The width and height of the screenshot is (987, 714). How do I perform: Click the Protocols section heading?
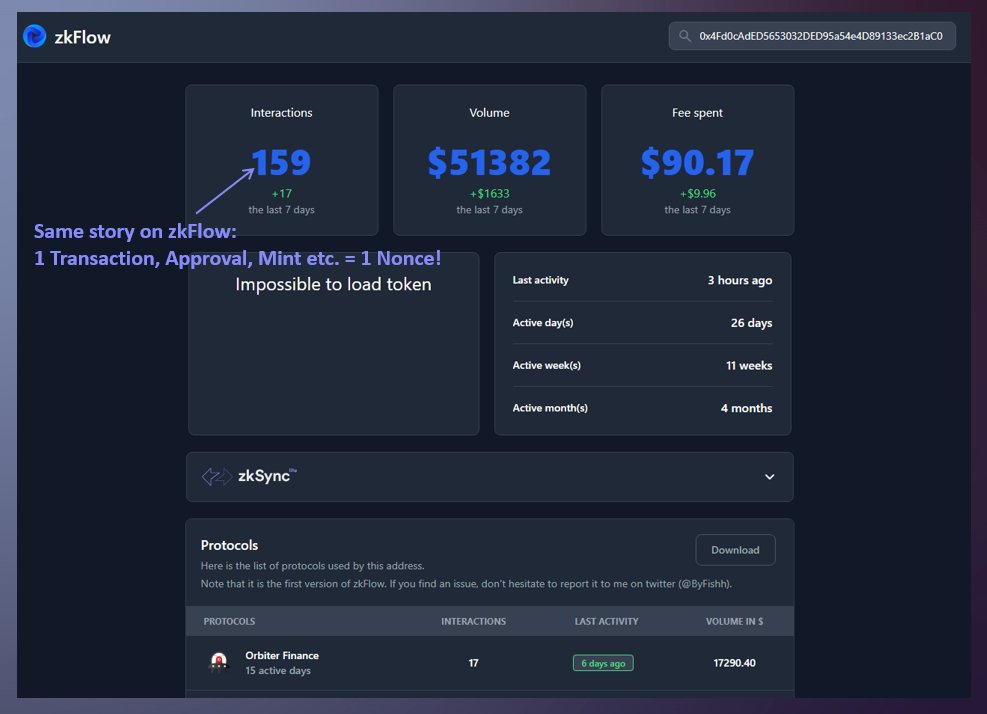(x=229, y=545)
